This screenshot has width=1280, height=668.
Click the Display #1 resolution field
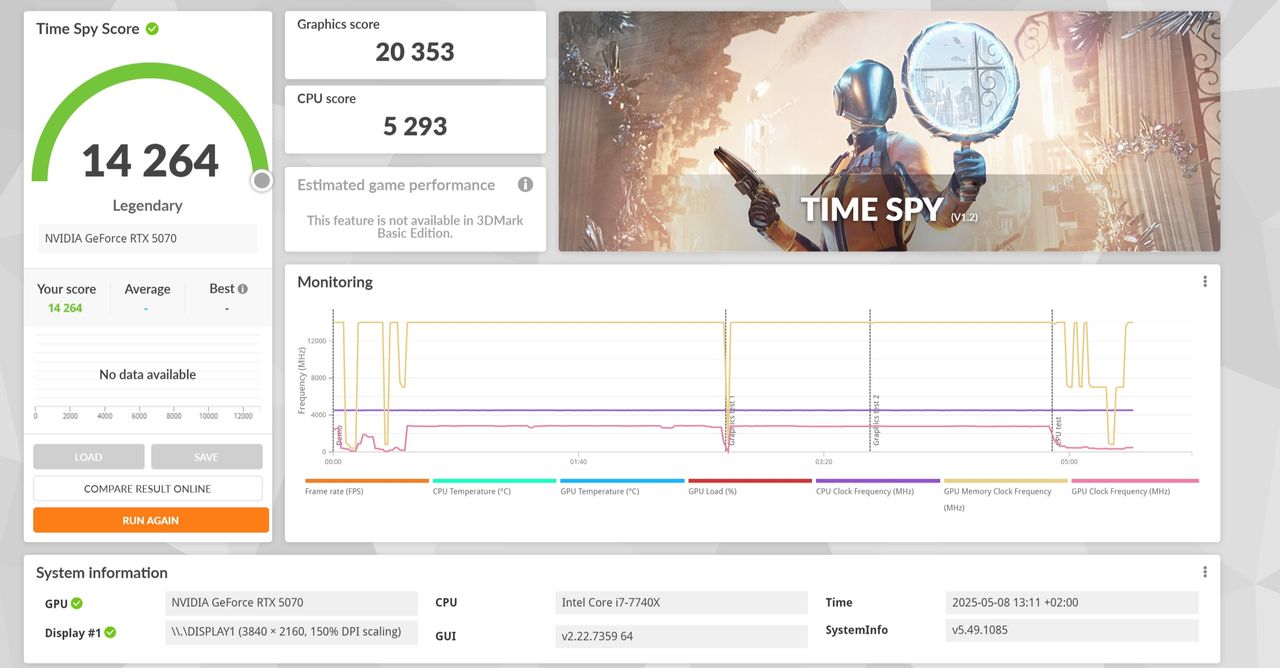click(291, 632)
